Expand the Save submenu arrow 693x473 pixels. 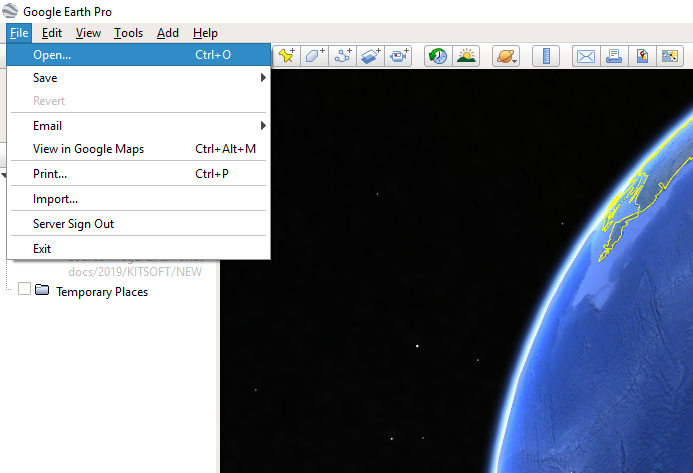[x=263, y=78]
